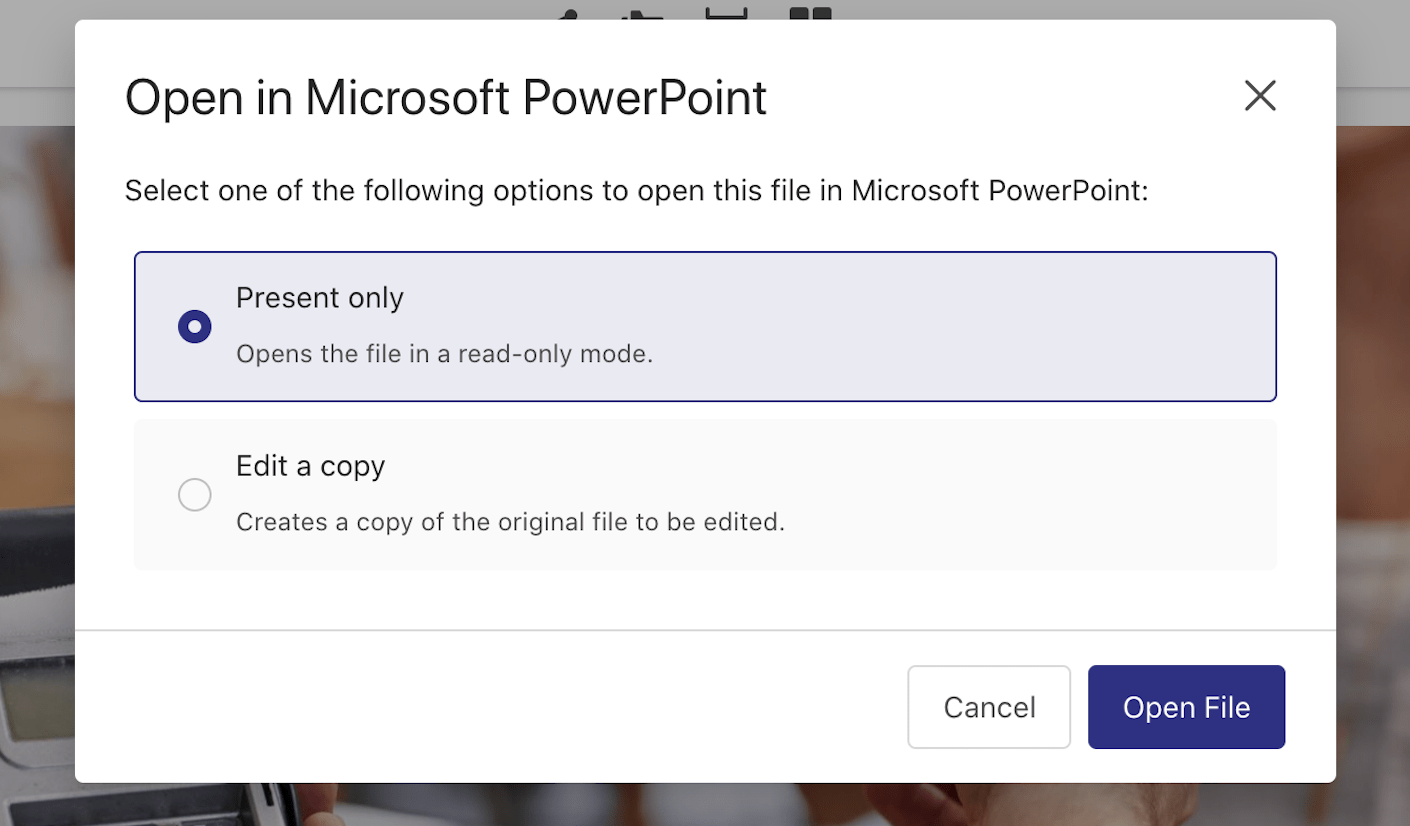
Task: Close the Open in Microsoft PowerPoint dialog
Action: (1260, 96)
